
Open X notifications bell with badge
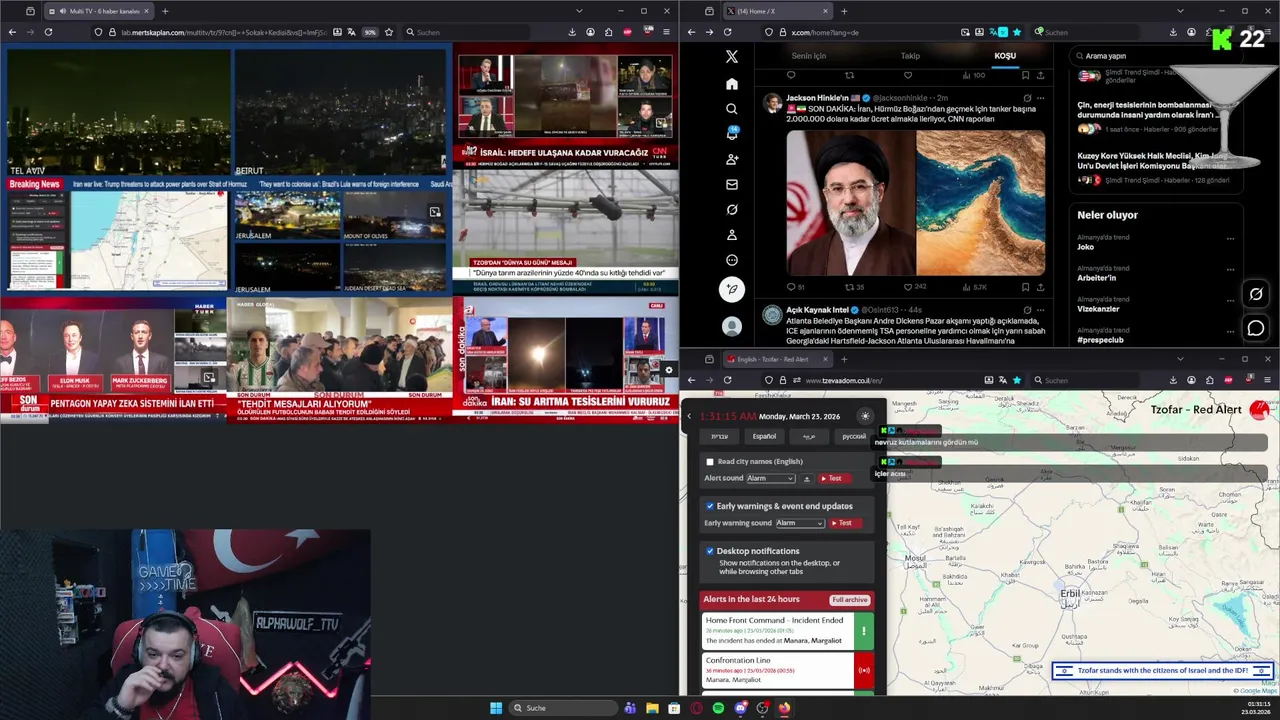[731, 134]
